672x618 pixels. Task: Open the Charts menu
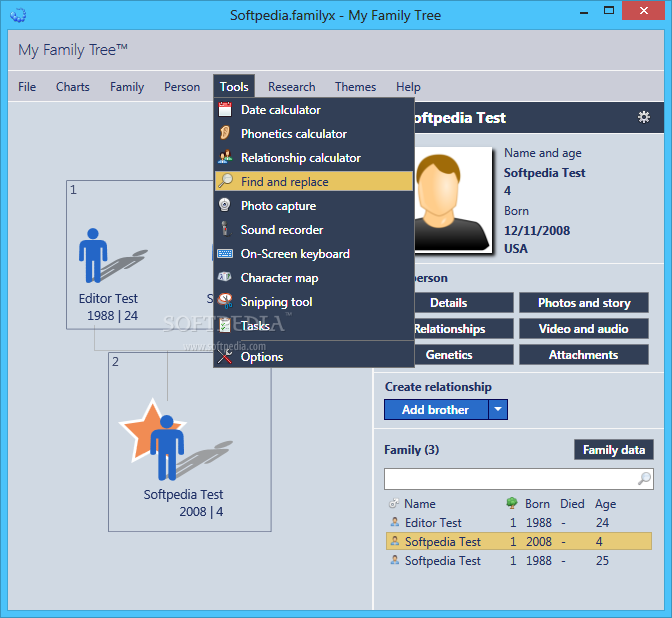point(73,87)
